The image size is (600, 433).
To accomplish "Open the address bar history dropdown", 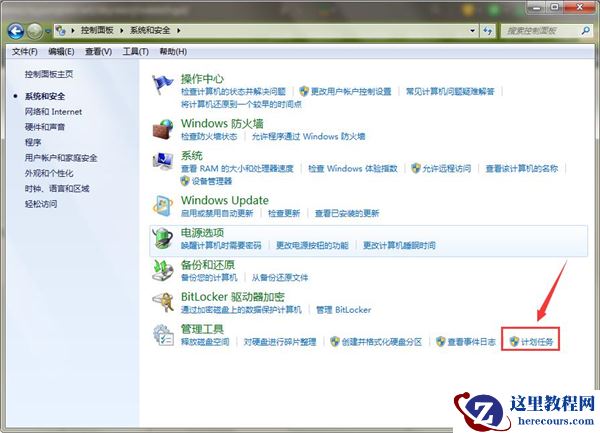I will click(473, 31).
